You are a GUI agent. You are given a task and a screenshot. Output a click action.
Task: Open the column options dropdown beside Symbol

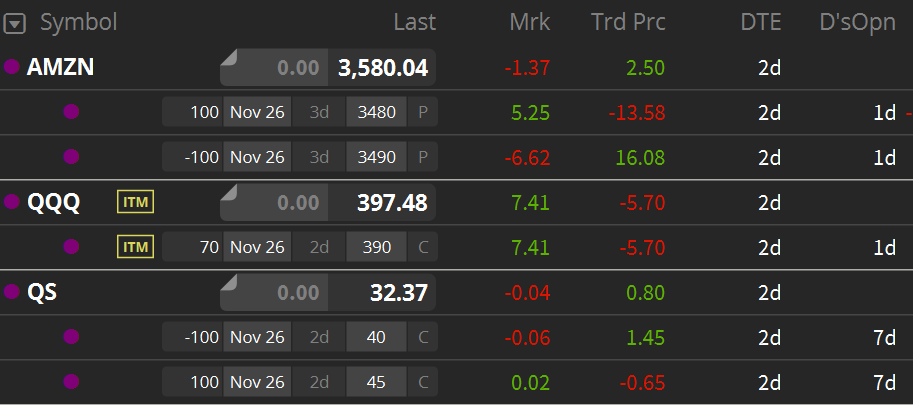pyautogui.click(x=15, y=24)
